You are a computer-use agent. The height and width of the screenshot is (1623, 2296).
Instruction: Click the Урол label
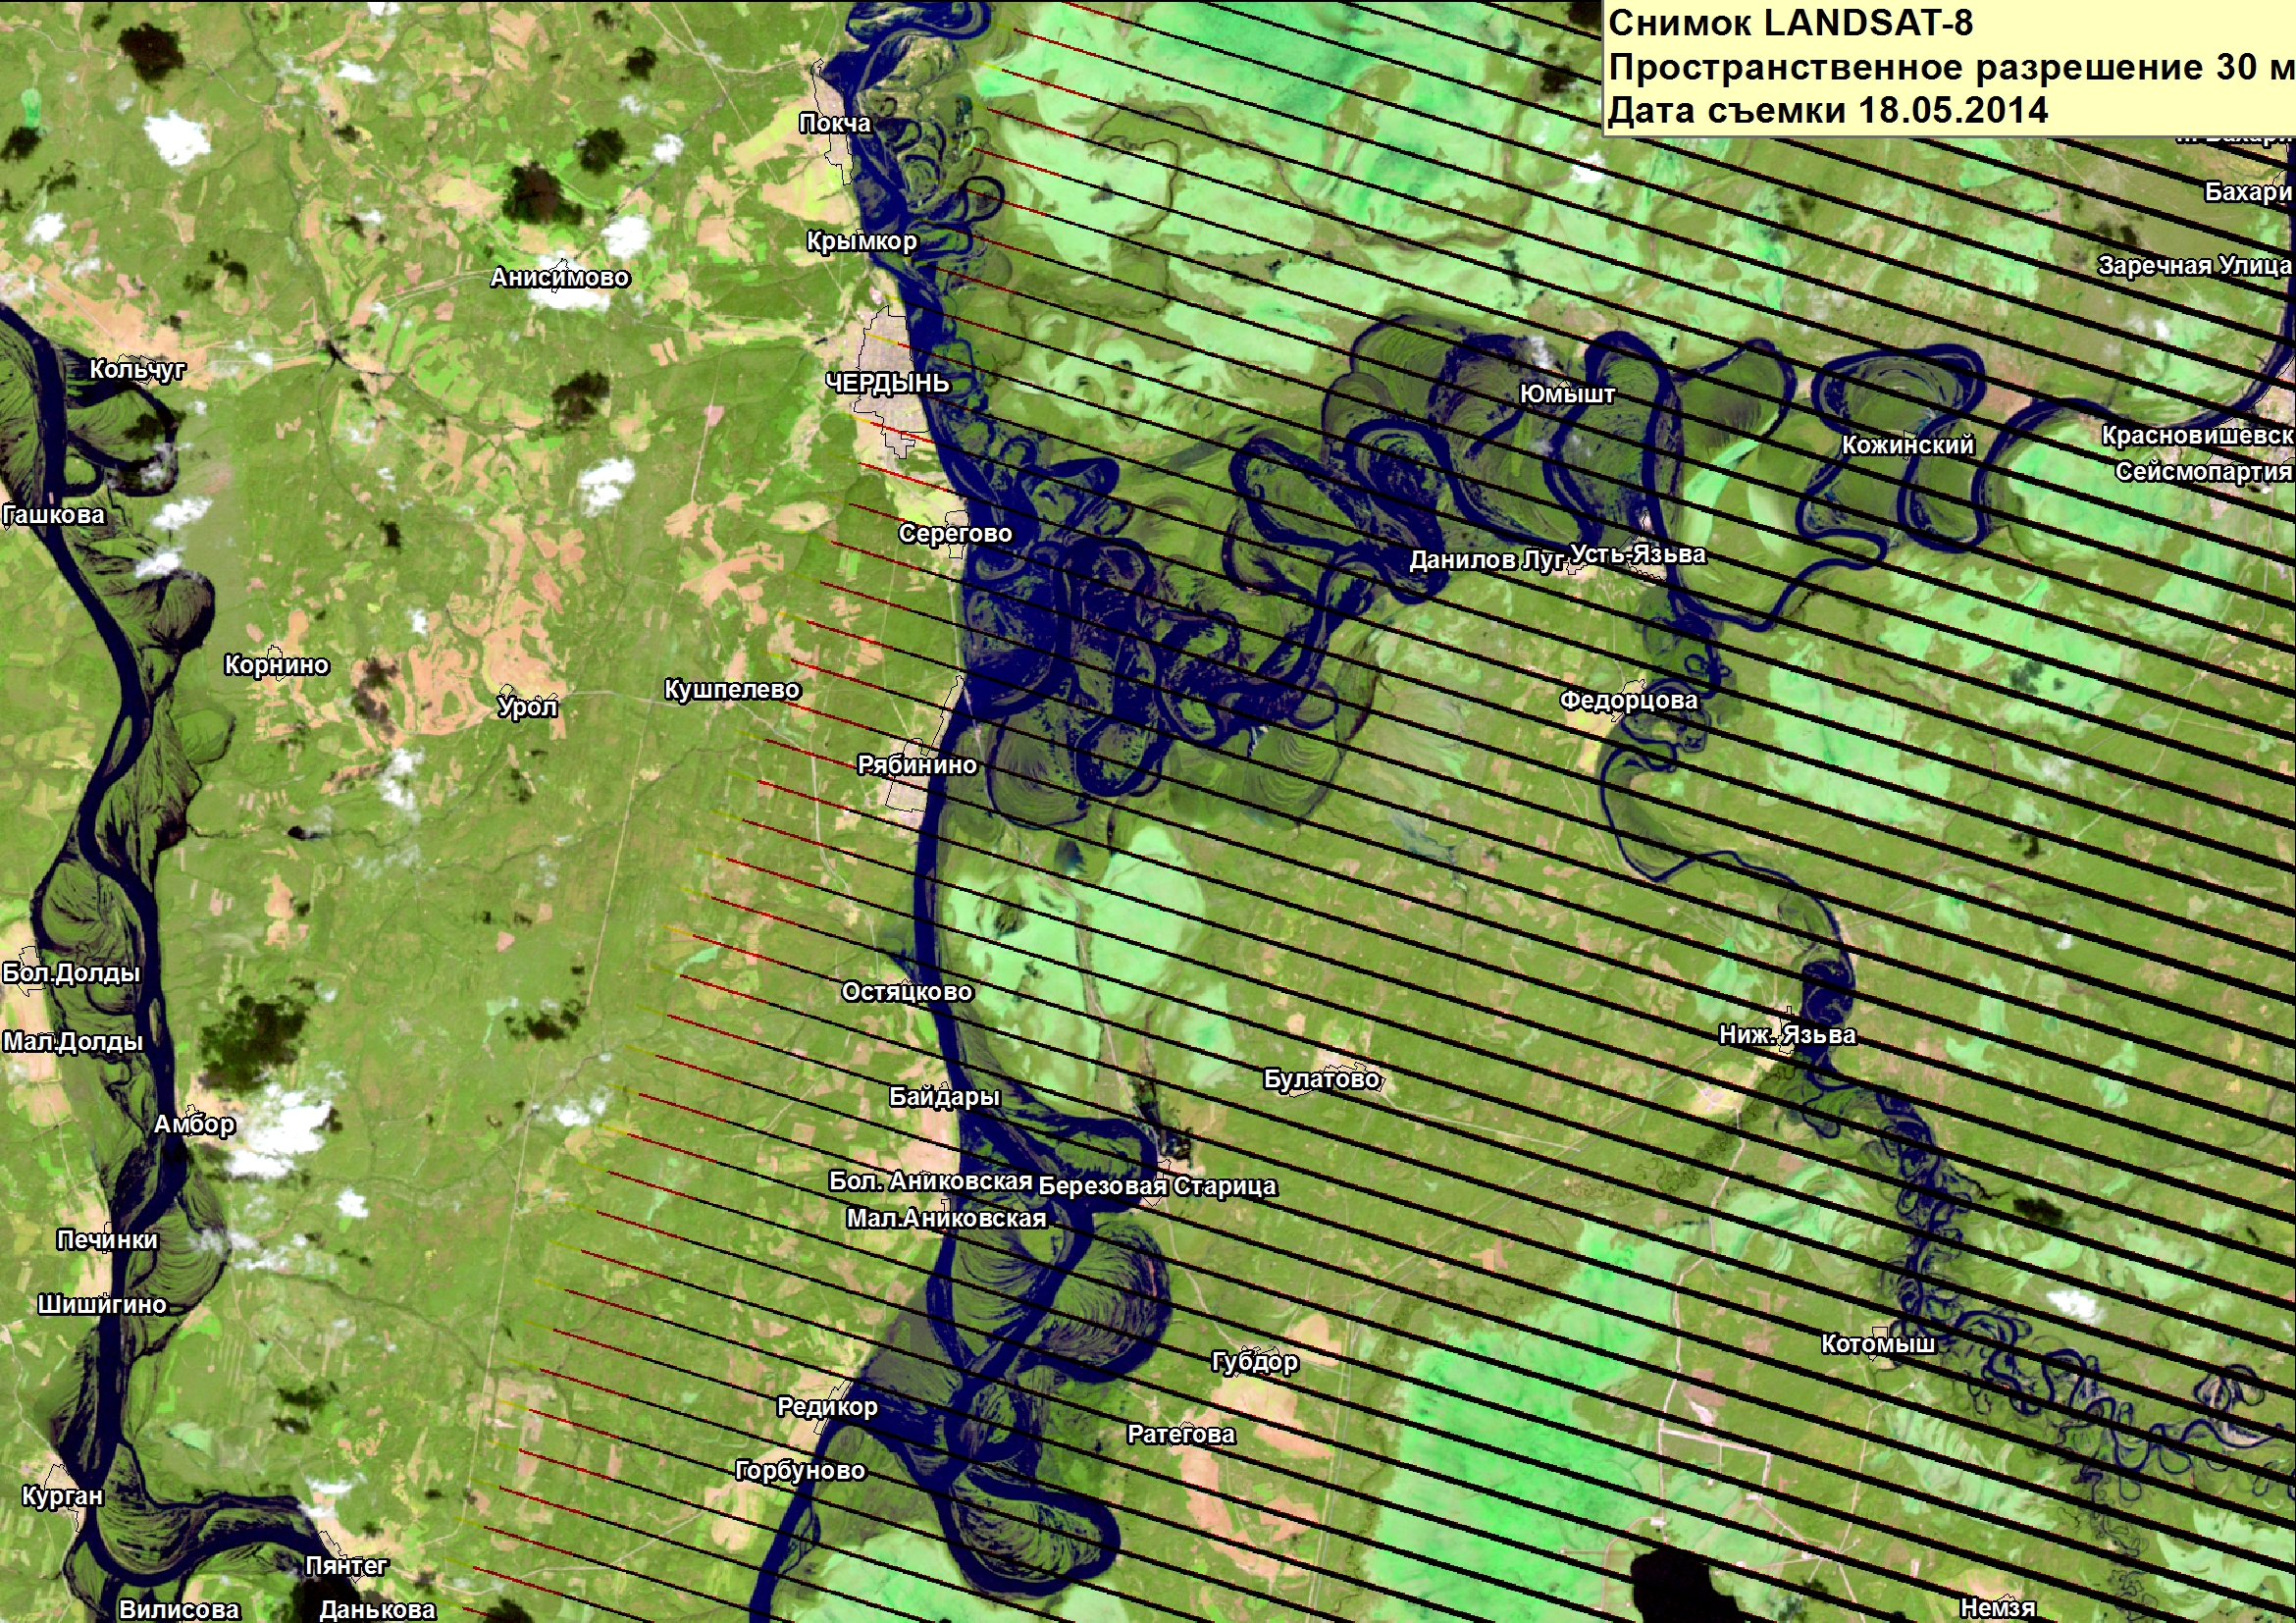coord(528,708)
